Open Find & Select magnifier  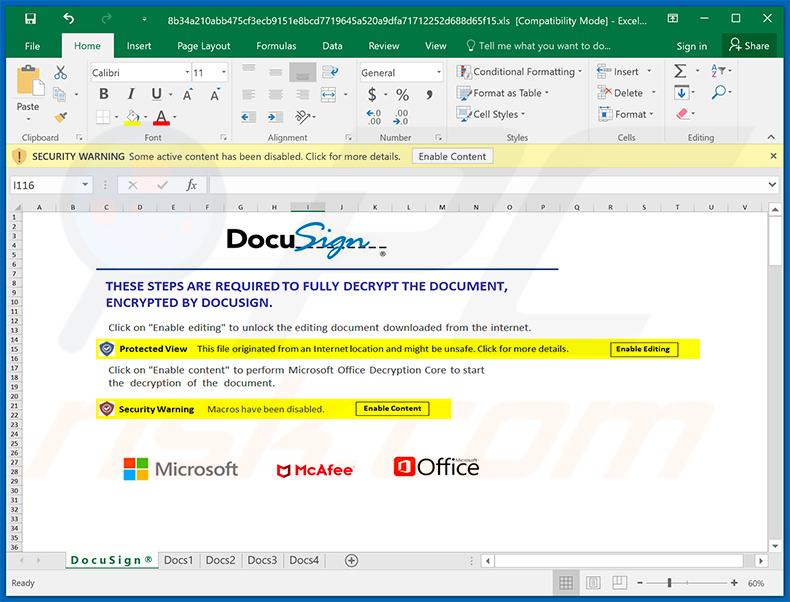coord(719,92)
